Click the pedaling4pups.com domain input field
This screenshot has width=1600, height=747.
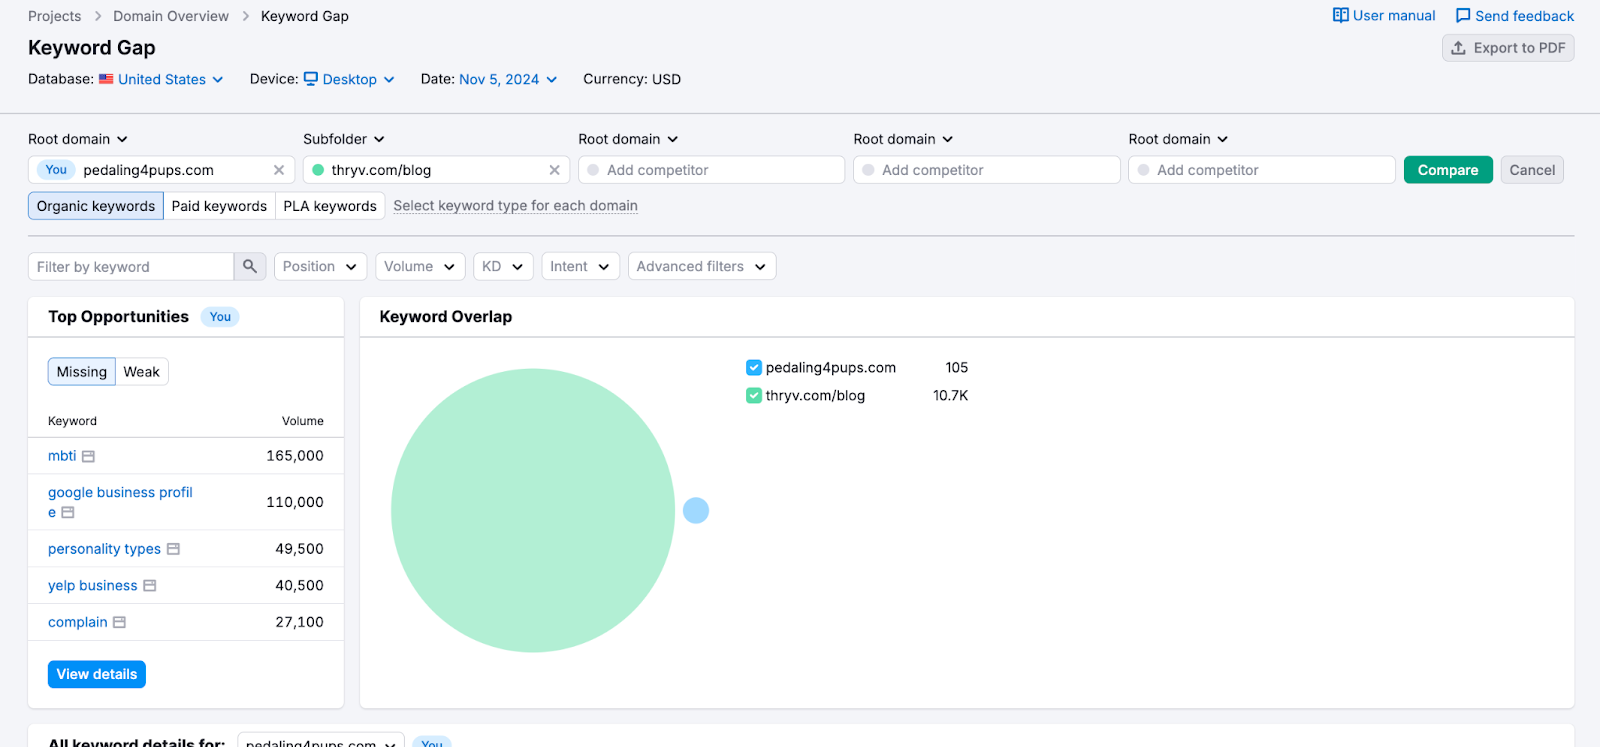[162, 170]
